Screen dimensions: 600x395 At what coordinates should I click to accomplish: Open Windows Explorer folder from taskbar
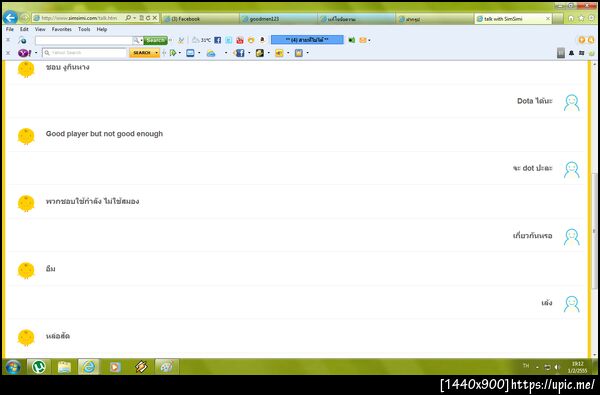click(64, 367)
